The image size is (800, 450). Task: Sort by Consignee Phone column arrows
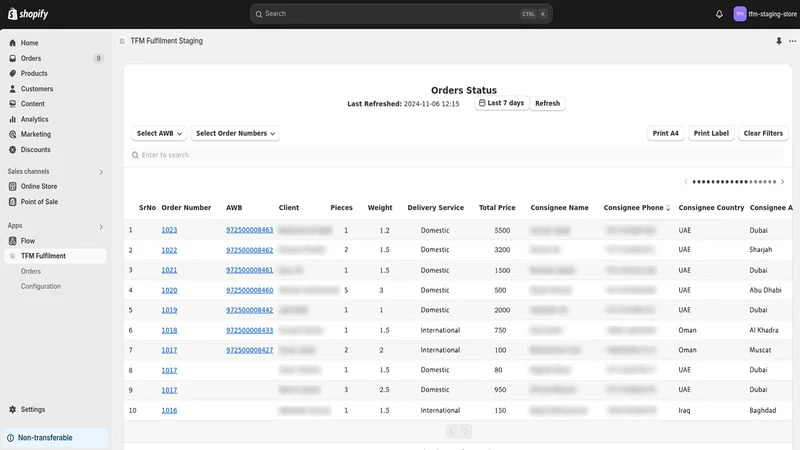668,208
